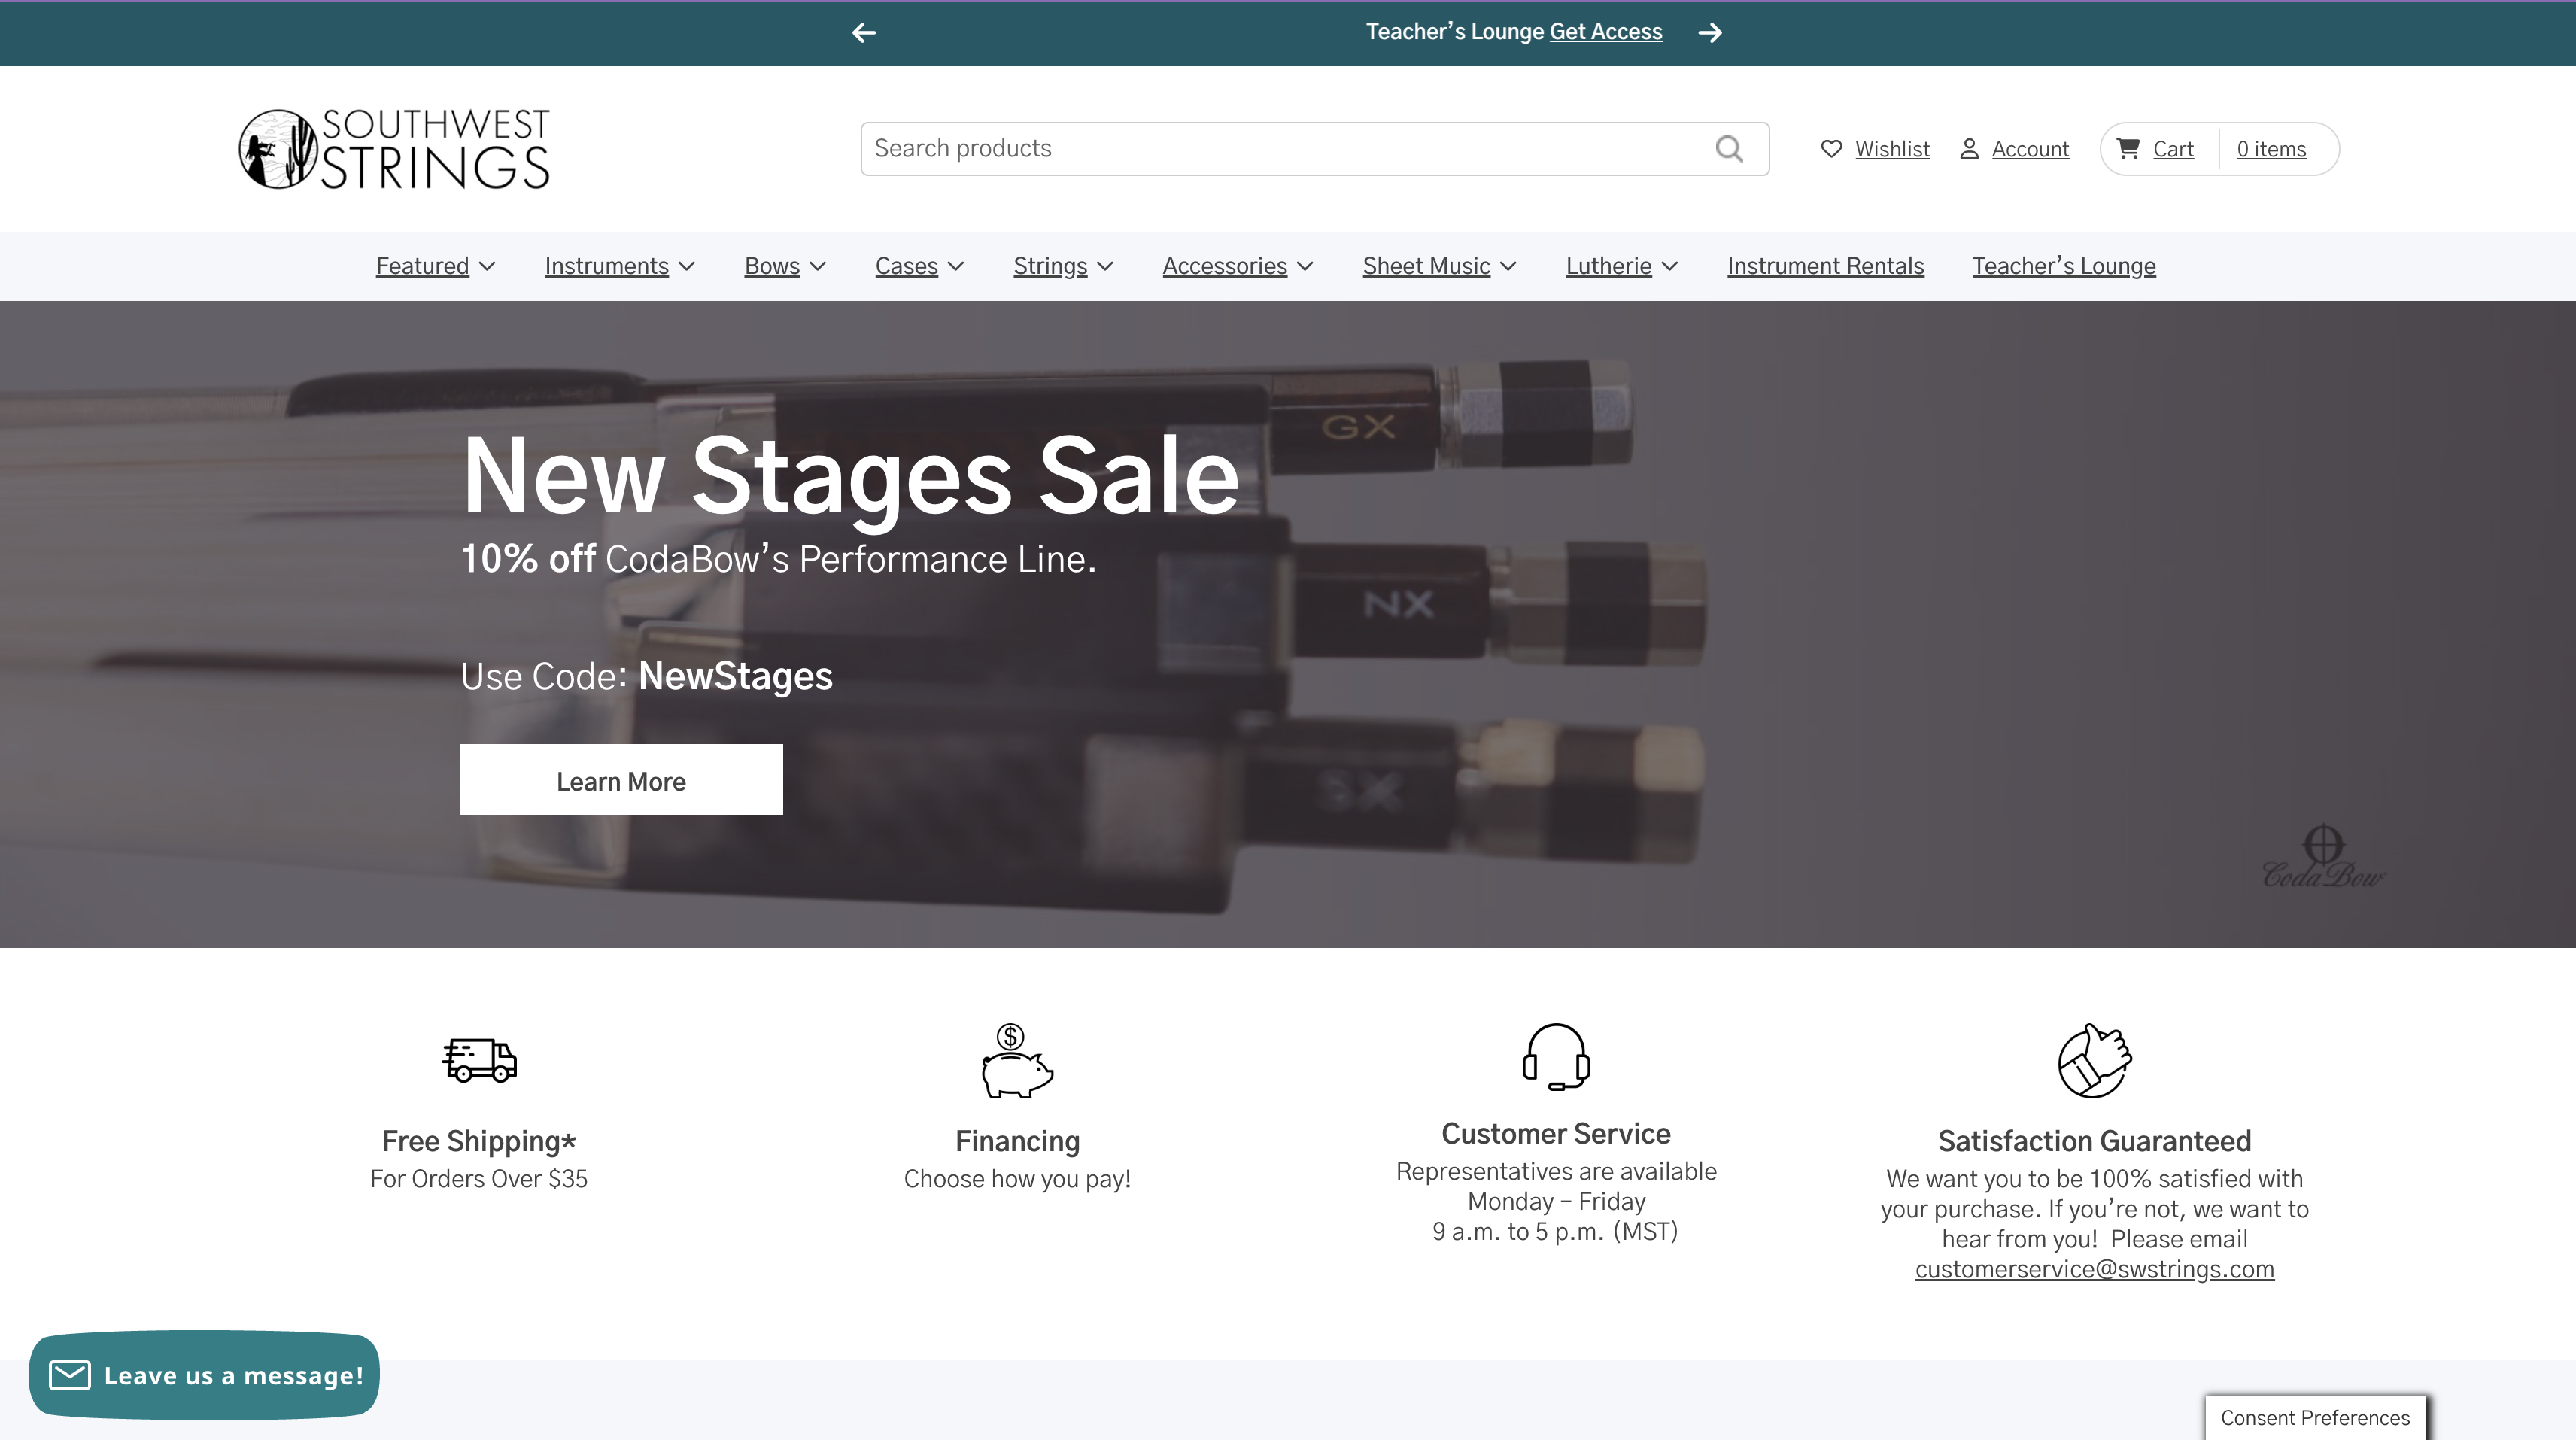Open the Lutherie nav item
This screenshot has width=2576, height=1440.
point(1608,266)
